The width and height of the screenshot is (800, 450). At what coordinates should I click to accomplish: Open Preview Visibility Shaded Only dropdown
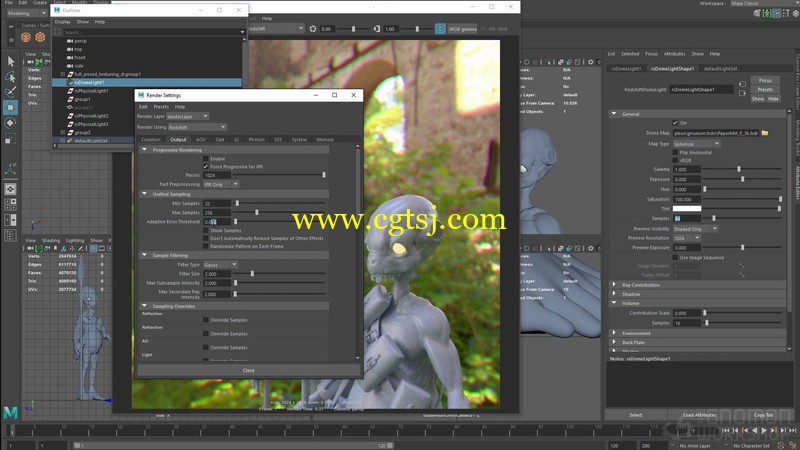695,229
